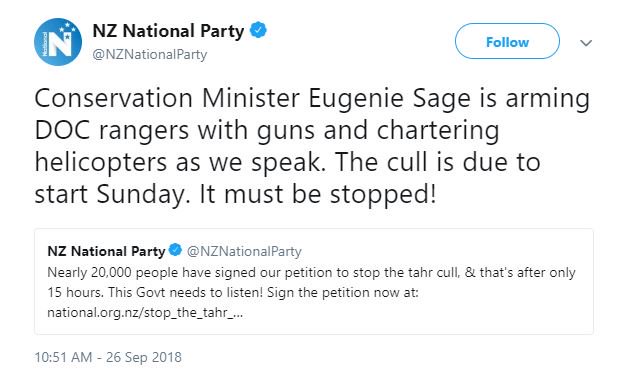This screenshot has height=379, width=626.
Task: Click the white N letter in the logo
Action: (x=59, y=43)
